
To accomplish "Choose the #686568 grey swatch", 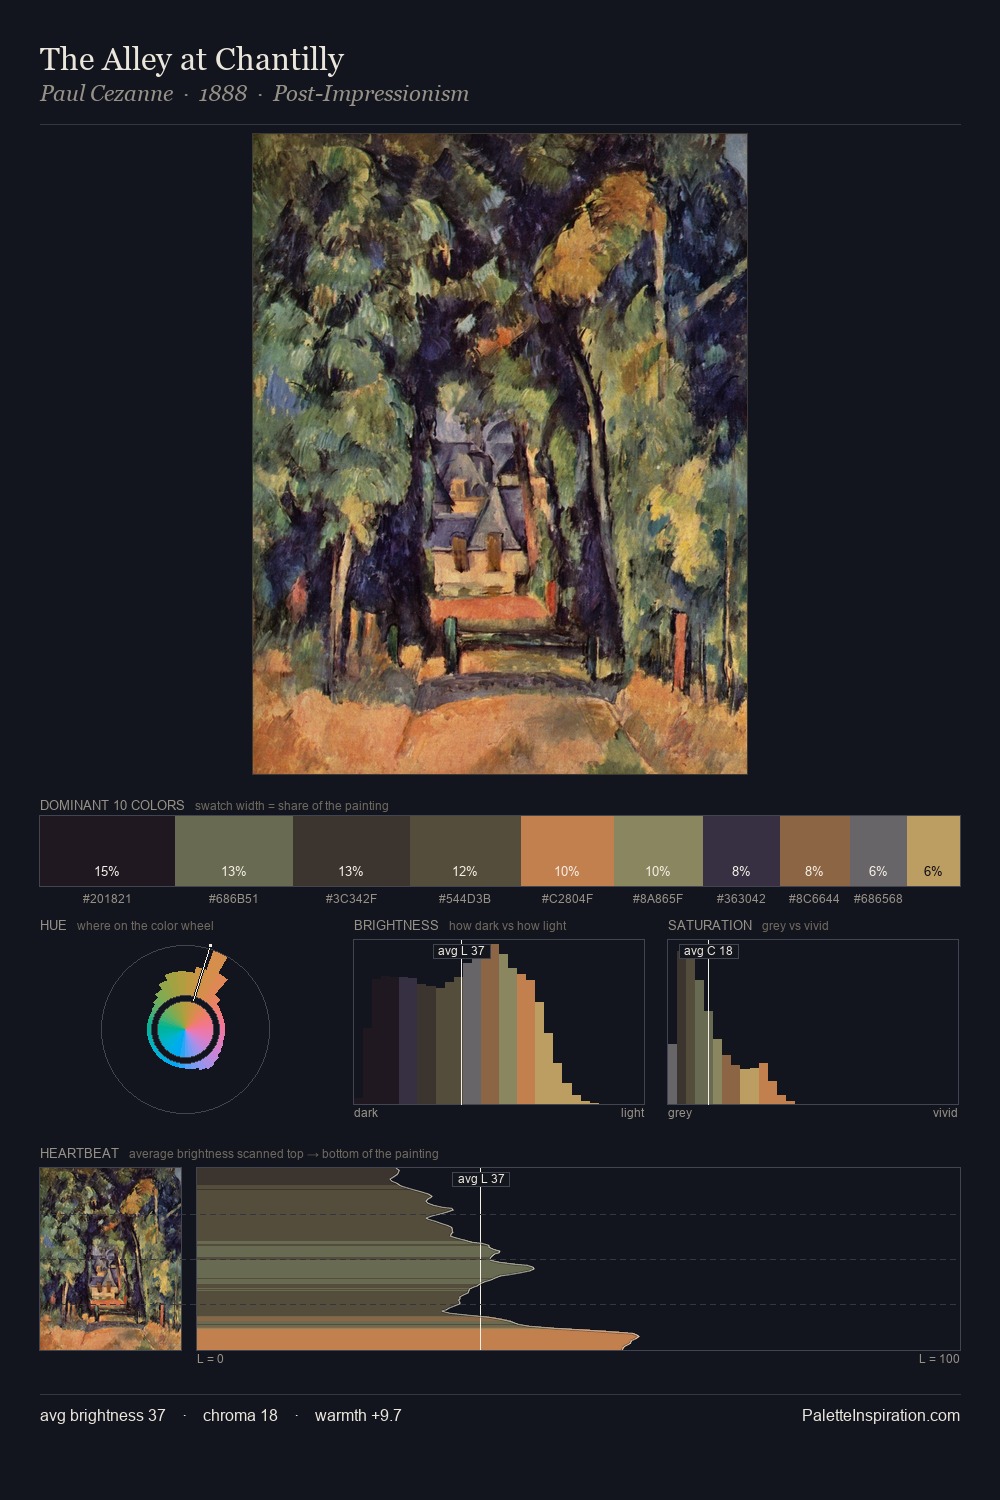I will click(x=878, y=851).
